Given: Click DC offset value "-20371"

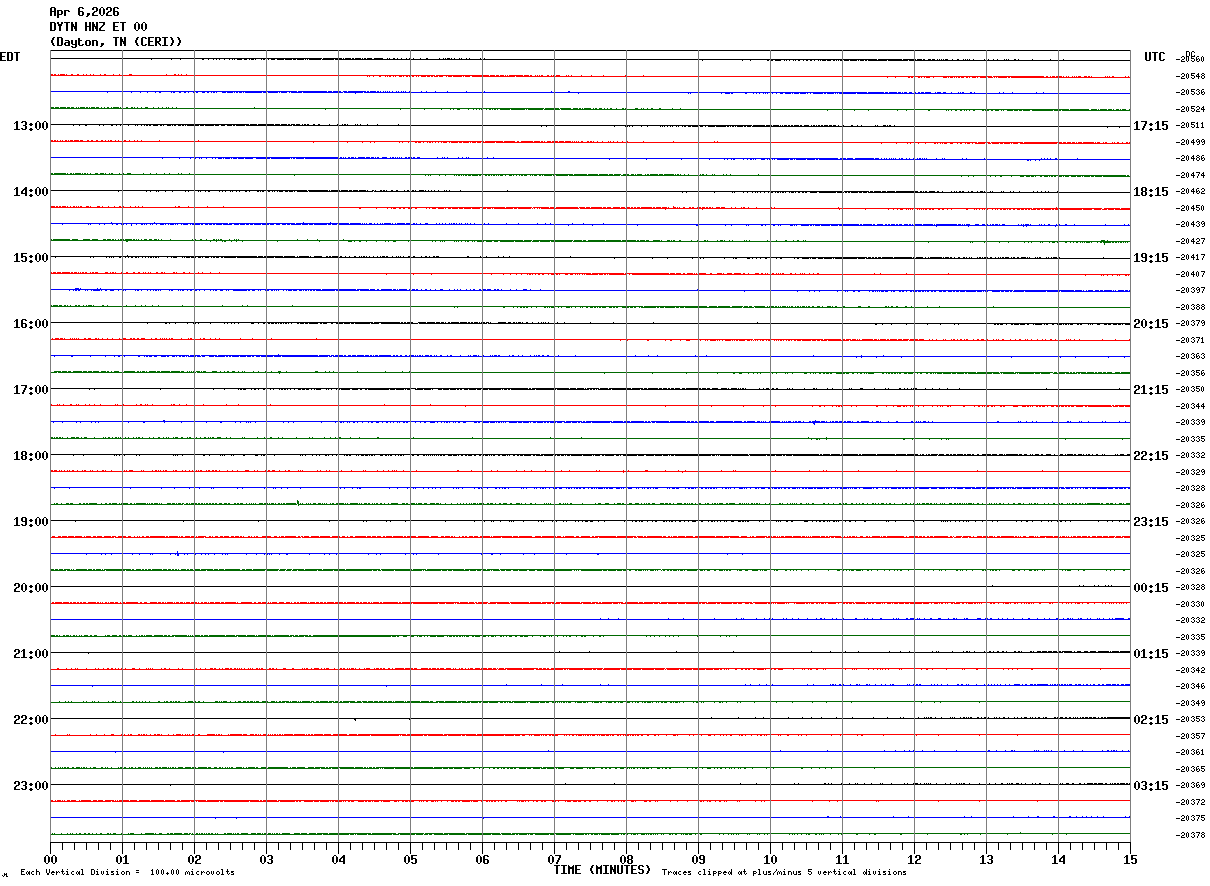Looking at the screenshot, I should (x=1190, y=340).
